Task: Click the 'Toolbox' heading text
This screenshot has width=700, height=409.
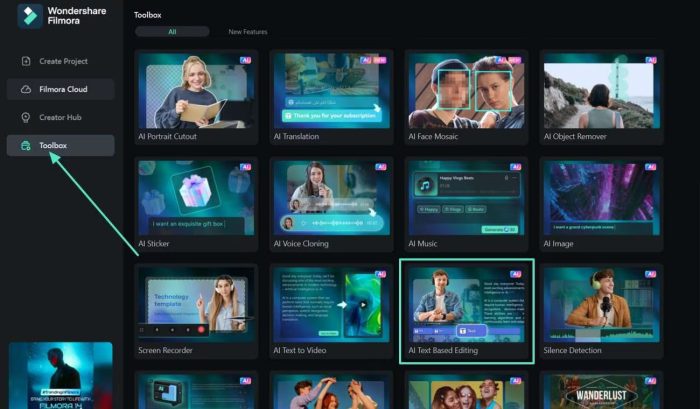Action: point(148,15)
